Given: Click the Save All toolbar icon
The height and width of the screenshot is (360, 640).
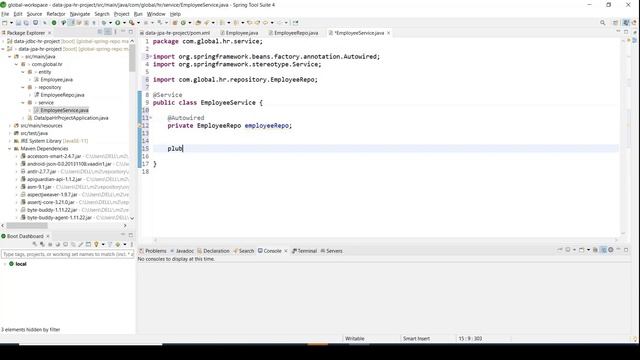Looking at the screenshot, I should 26,23.
